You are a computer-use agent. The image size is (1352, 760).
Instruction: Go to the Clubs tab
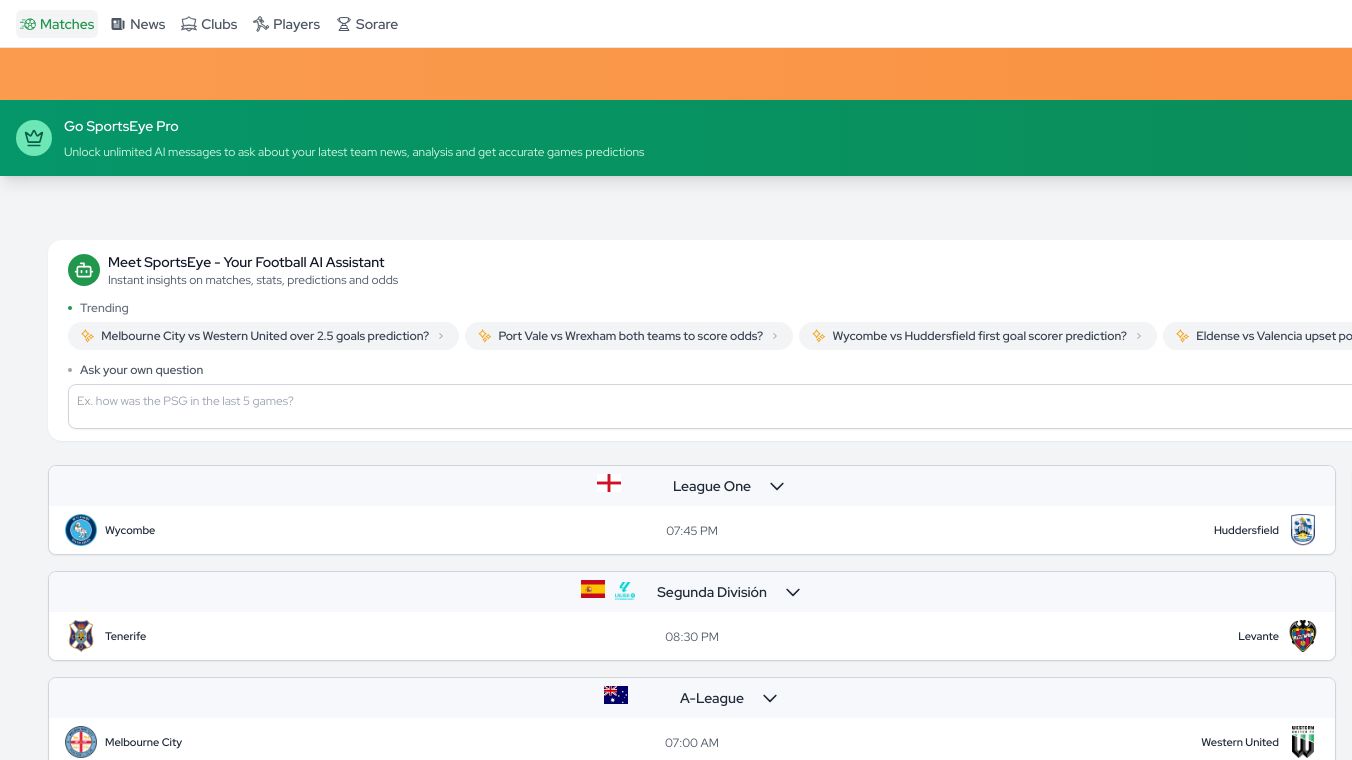[209, 24]
